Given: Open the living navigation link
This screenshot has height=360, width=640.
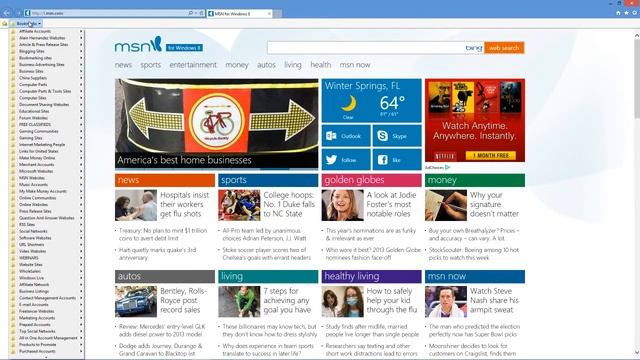Looking at the screenshot, I should tap(293, 65).
